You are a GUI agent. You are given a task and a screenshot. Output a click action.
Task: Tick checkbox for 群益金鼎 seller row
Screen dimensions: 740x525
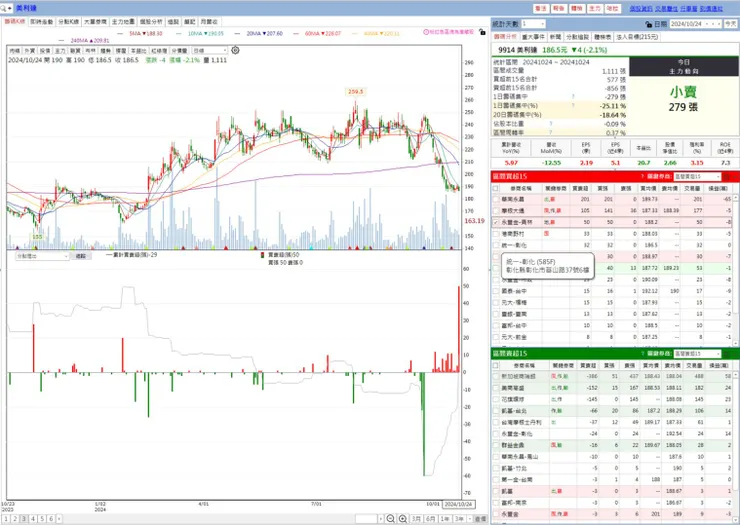point(496,445)
